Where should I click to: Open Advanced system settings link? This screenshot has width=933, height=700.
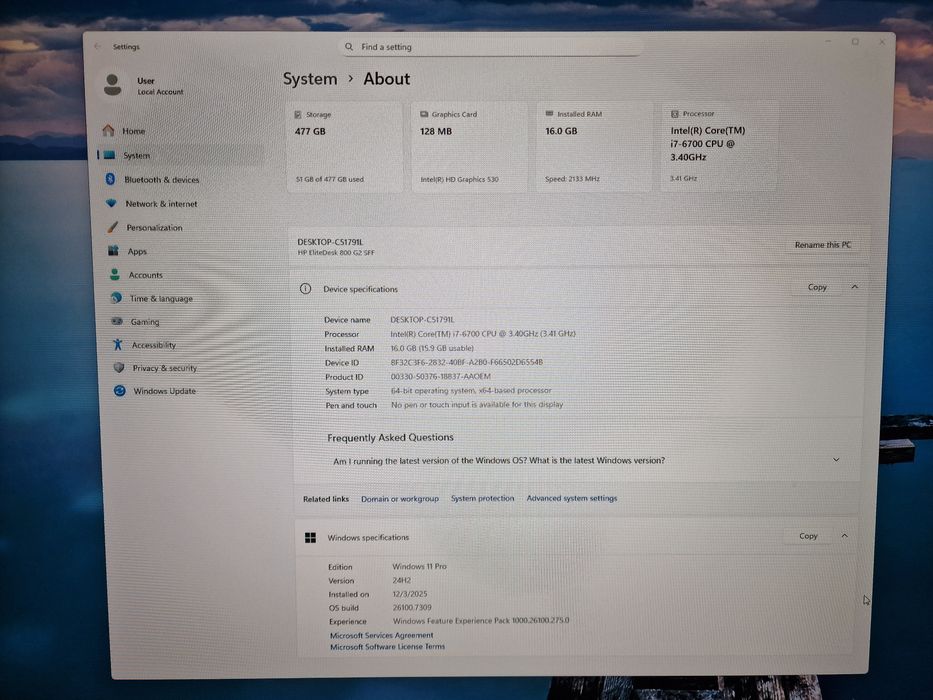[572, 498]
